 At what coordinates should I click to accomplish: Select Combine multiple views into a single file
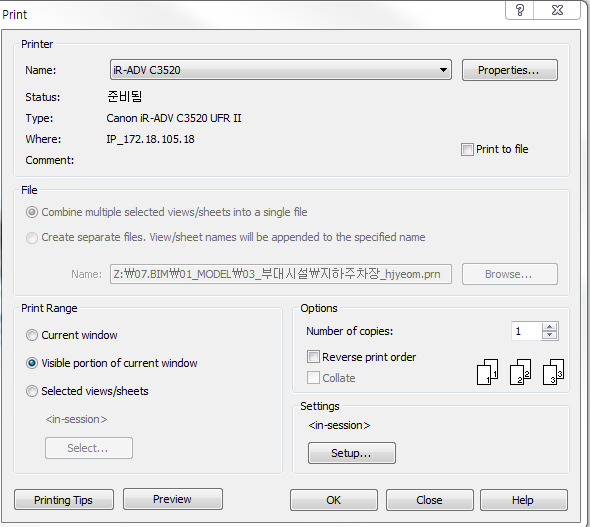click(32, 212)
